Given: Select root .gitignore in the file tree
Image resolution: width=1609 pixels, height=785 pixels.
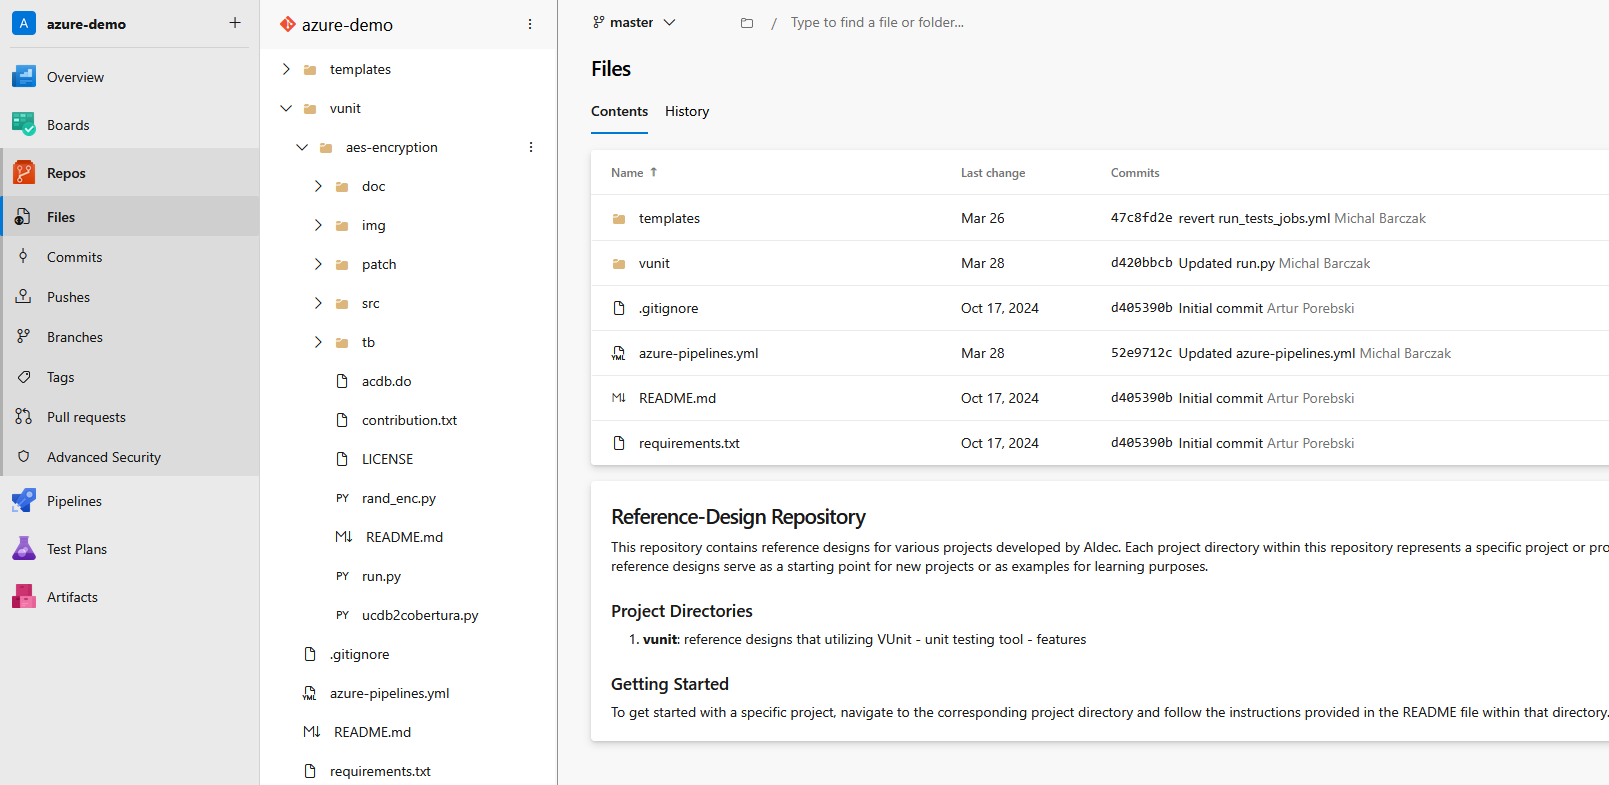Looking at the screenshot, I should pyautogui.click(x=359, y=654).
